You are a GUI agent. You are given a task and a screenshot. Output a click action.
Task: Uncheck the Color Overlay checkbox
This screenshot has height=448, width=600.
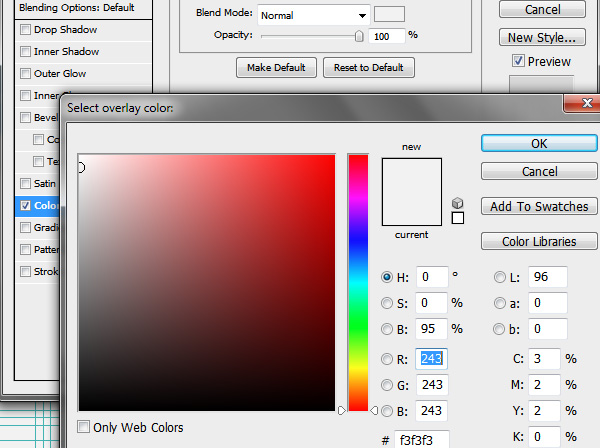(x=25, y=205)
